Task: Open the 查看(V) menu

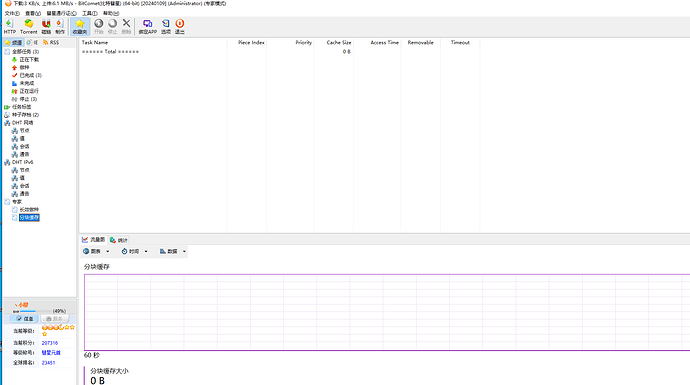Action: pyautogui.click(x=33, y=13)
